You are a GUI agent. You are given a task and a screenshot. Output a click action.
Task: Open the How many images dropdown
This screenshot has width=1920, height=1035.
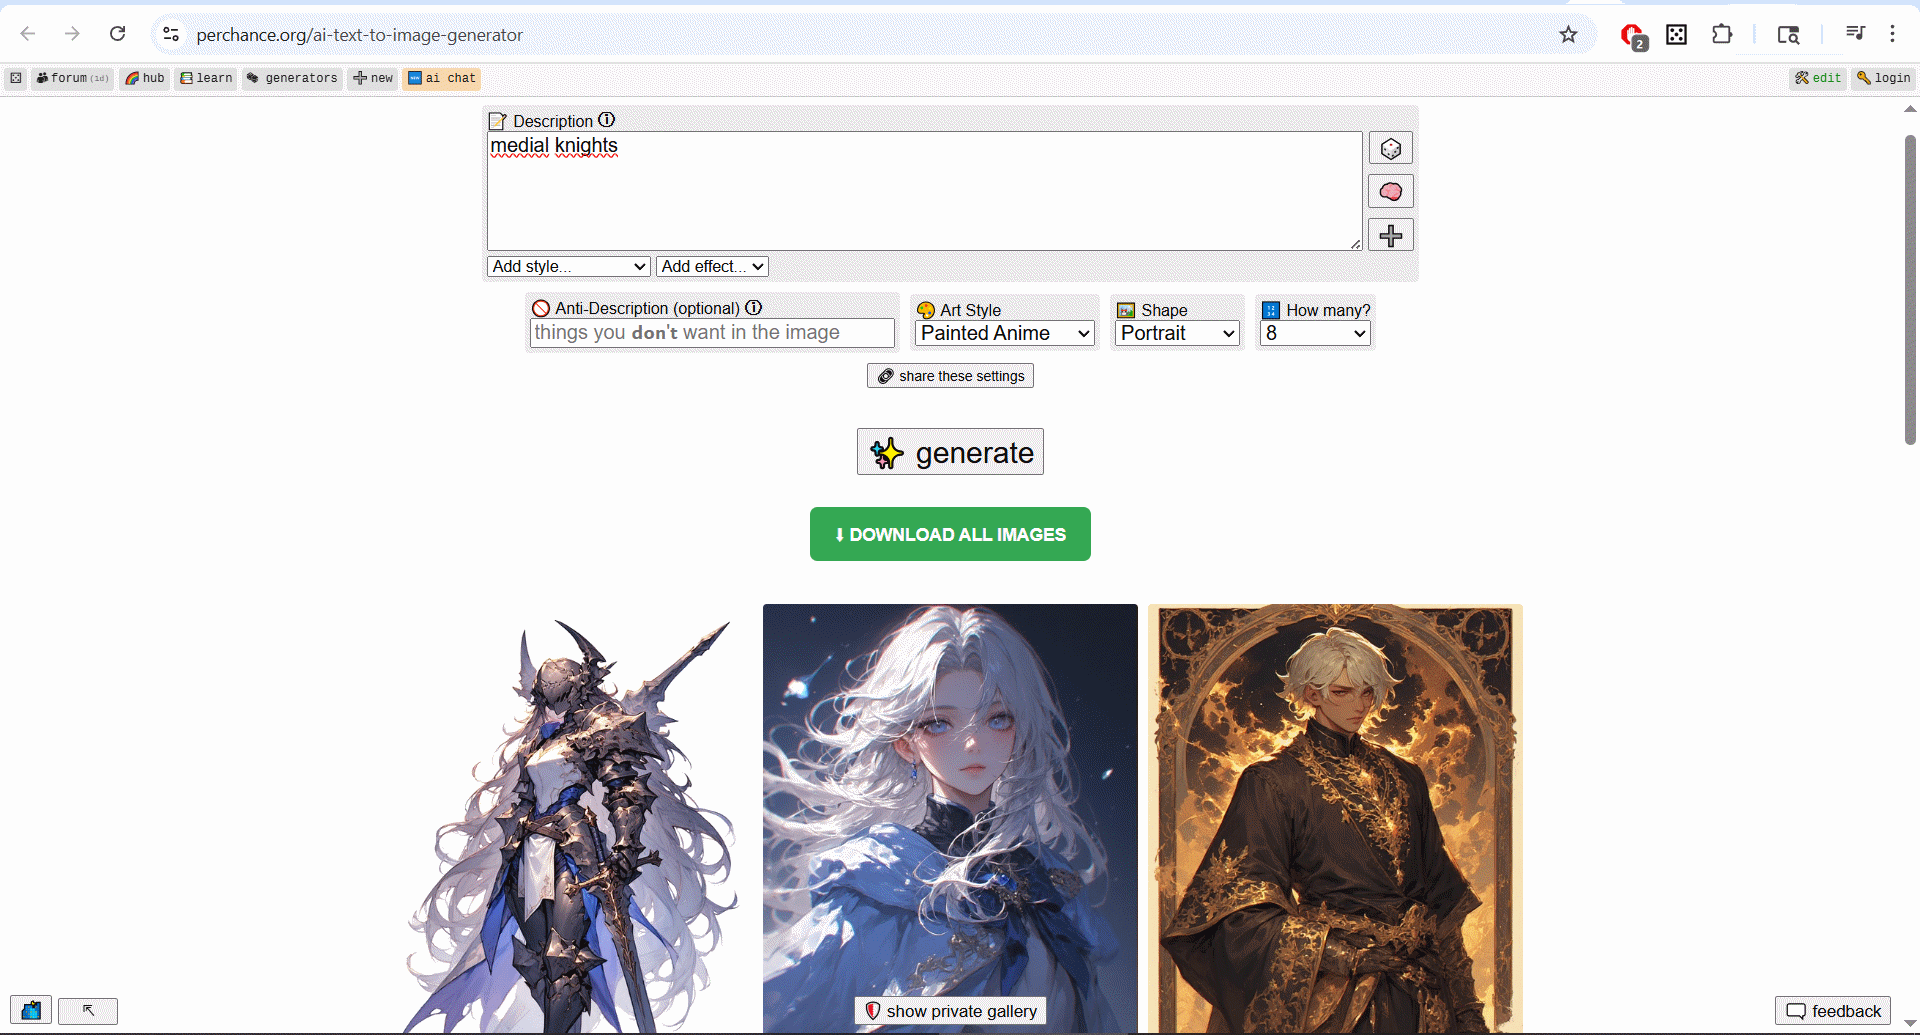point(1314,334)
